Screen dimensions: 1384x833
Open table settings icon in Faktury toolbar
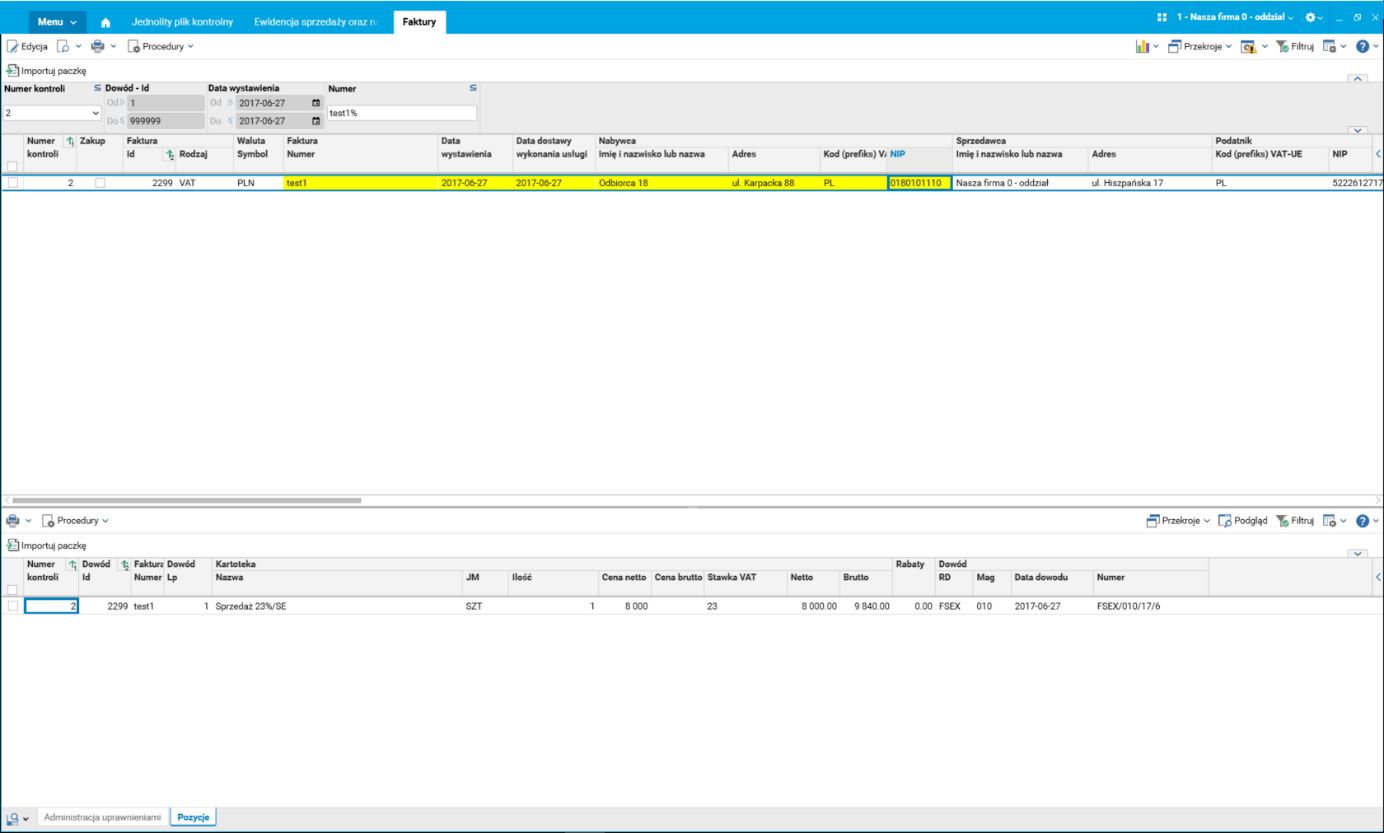click(x=1330, y=46)
